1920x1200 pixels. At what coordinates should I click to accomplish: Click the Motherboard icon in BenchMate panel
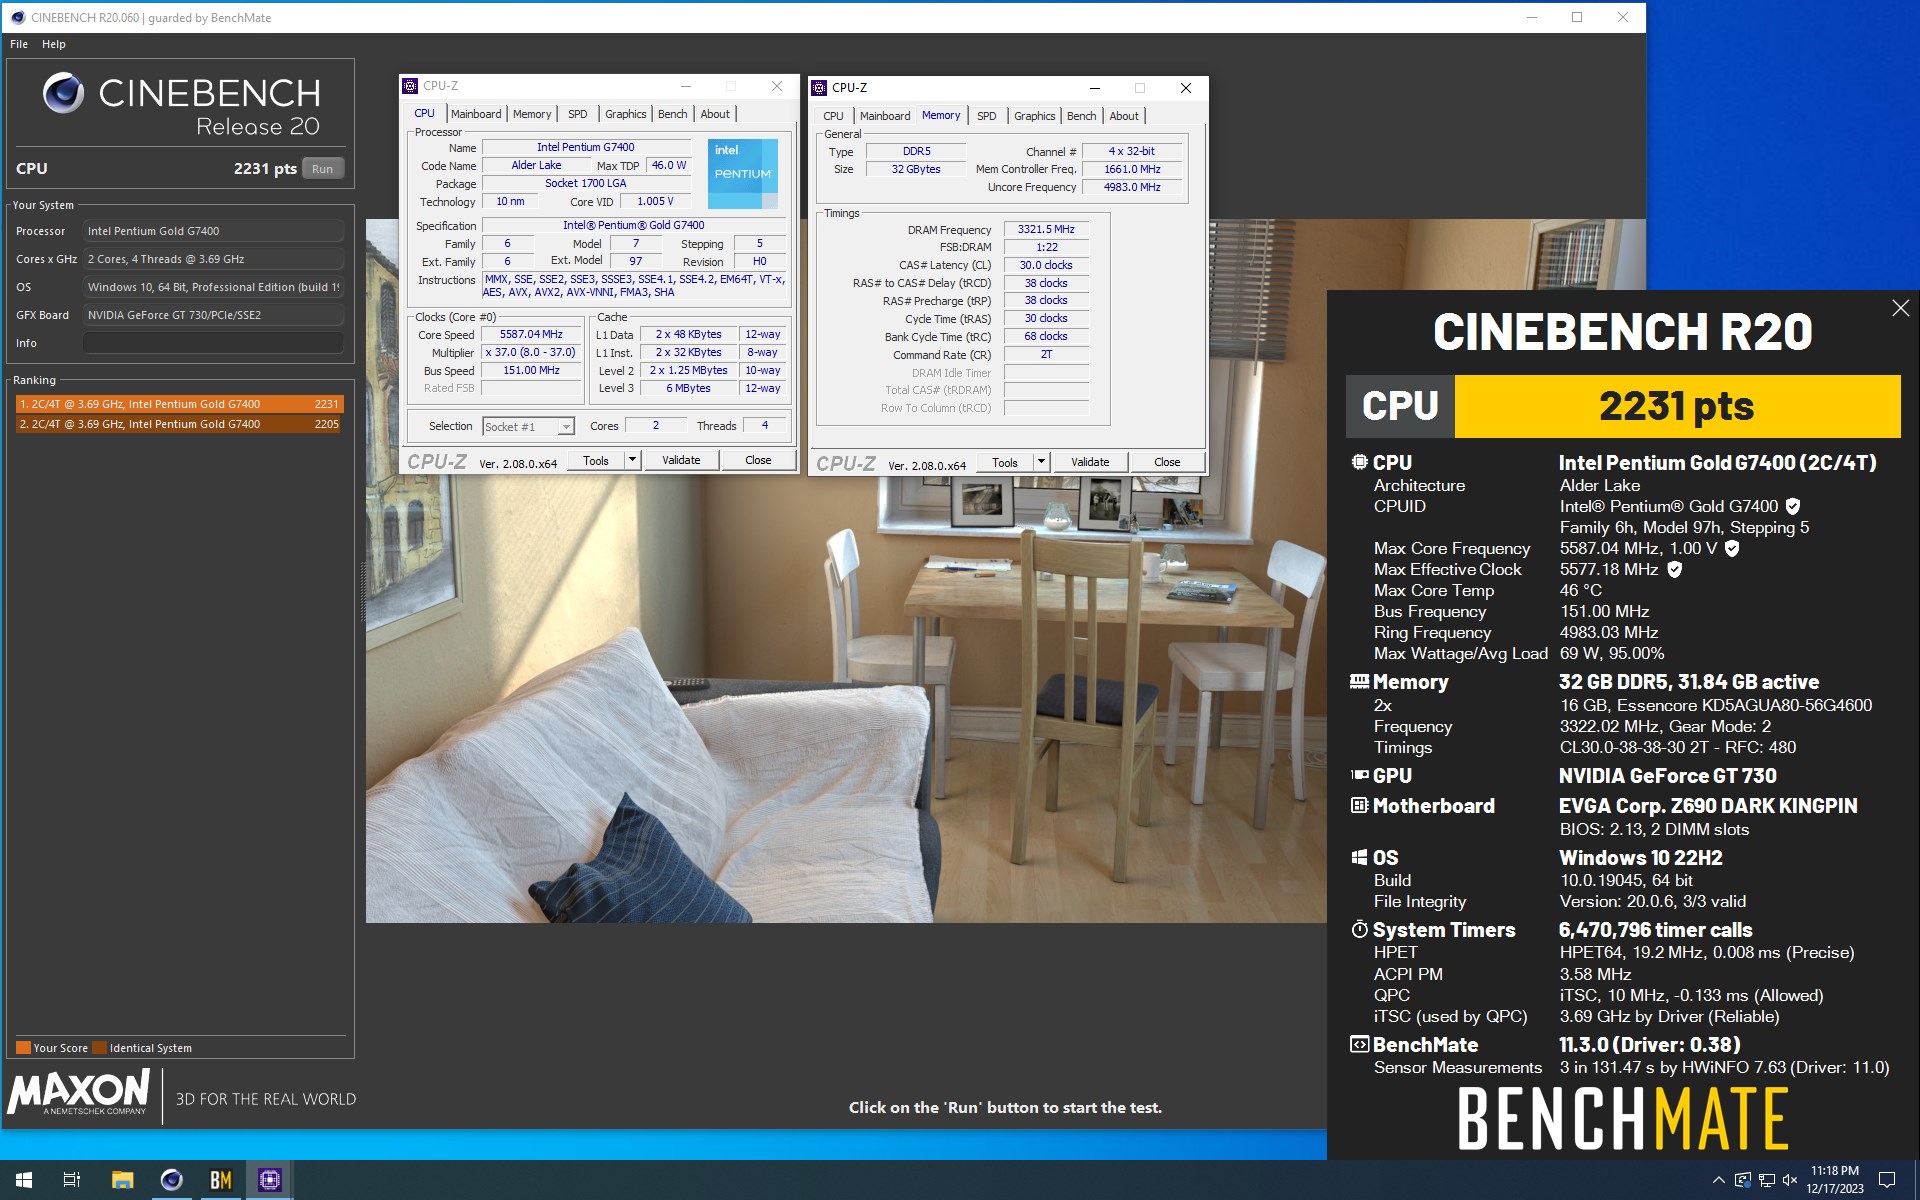coord(1359,805)
